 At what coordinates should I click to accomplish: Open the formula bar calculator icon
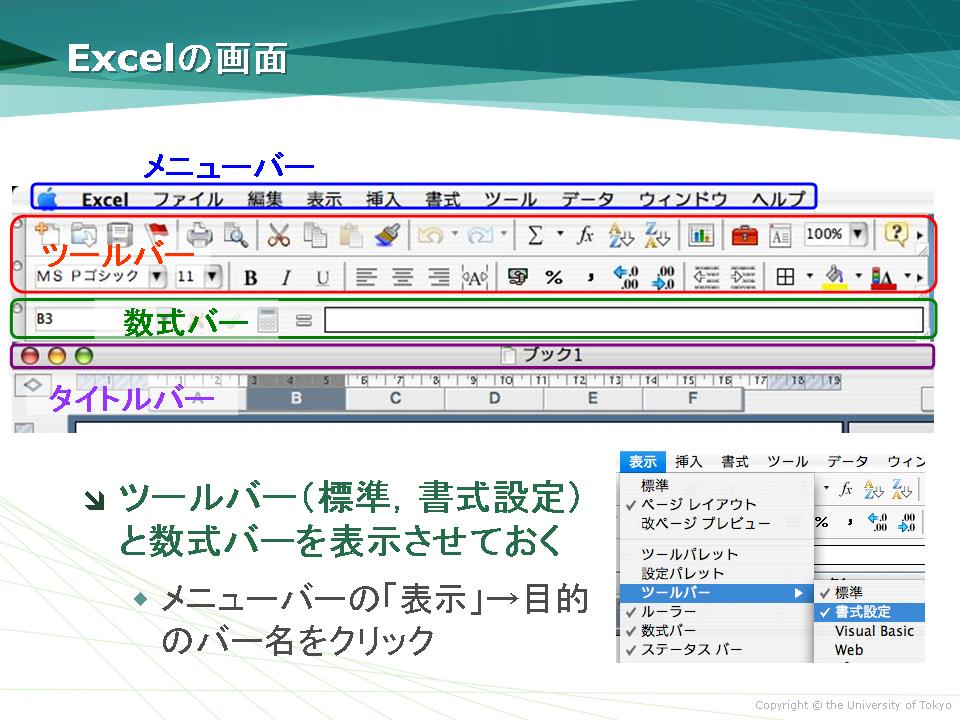click(268, 320)
